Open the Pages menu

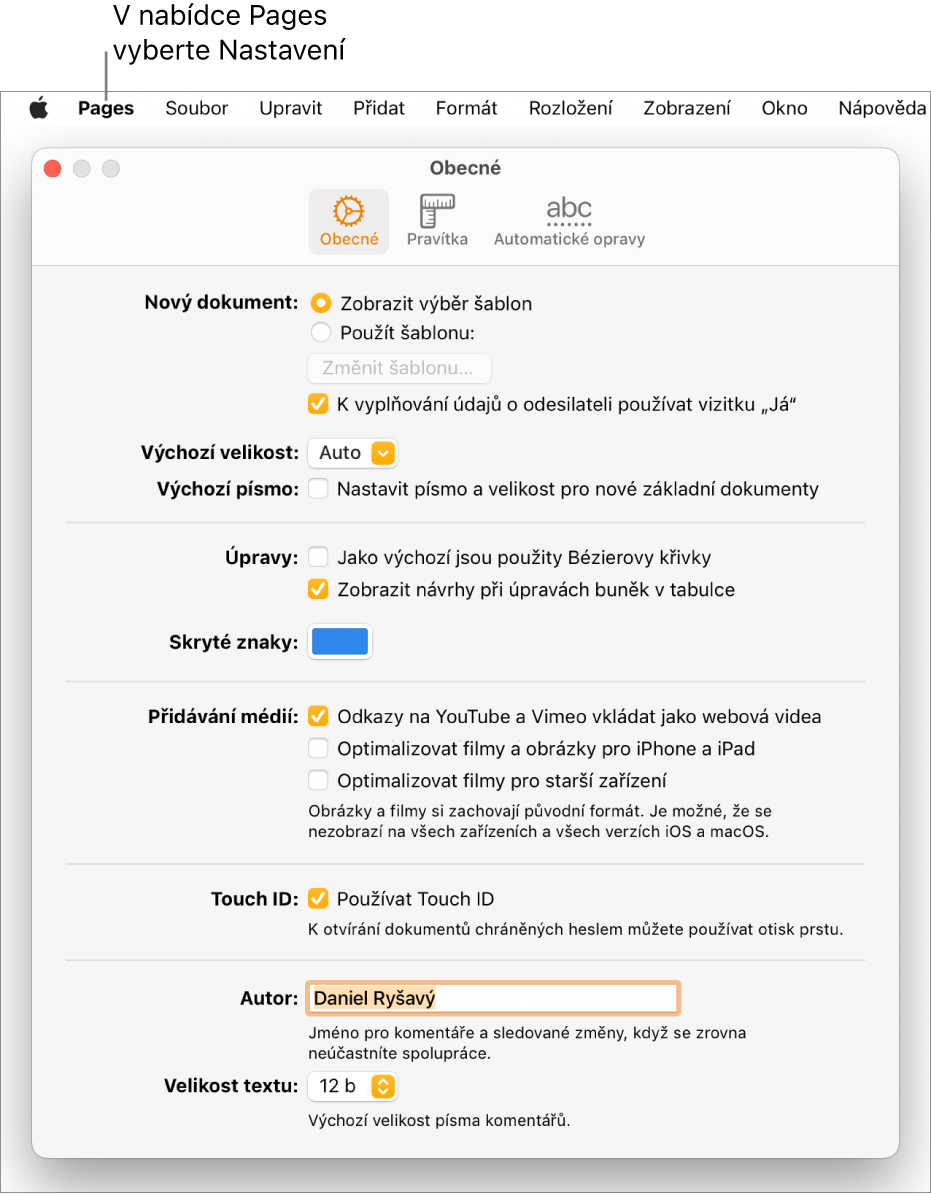106,108
